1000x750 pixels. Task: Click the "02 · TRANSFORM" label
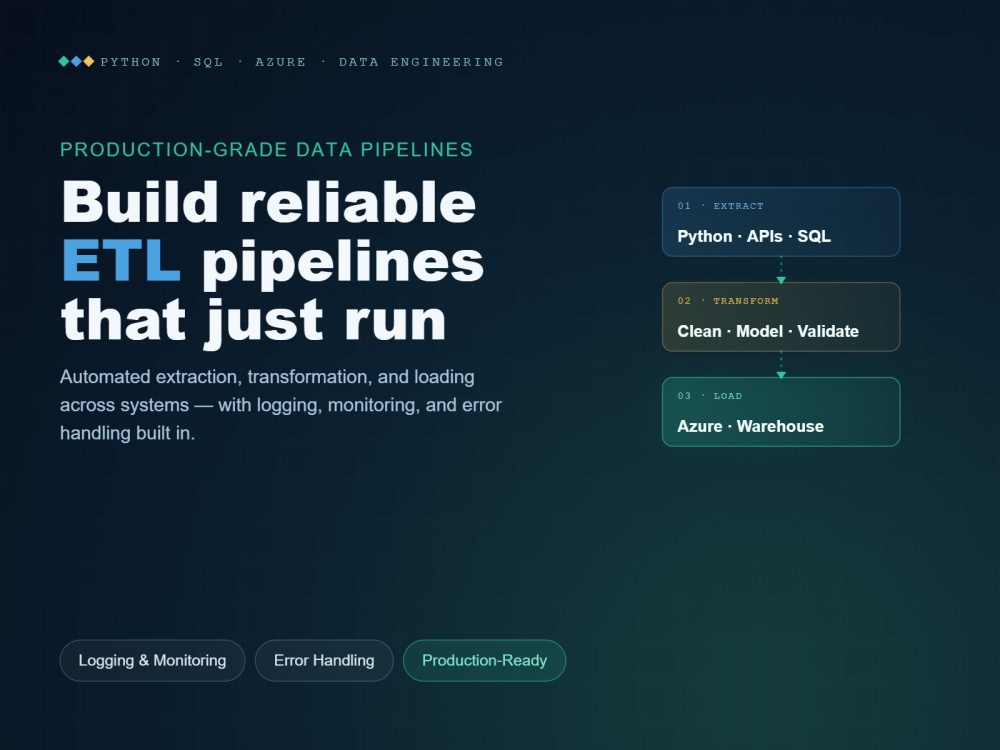(x=728, y=301)
